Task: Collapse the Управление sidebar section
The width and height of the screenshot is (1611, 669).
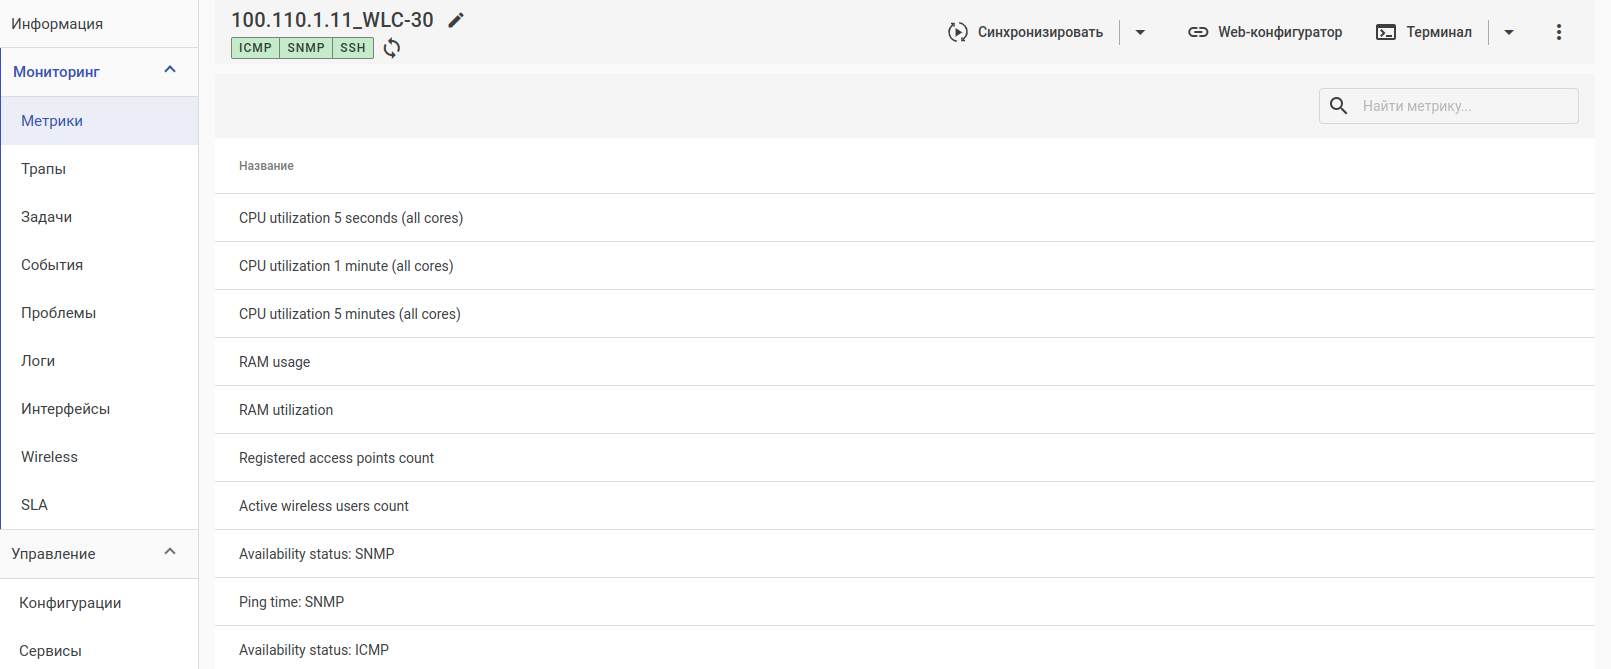Action: click(170, 552)
